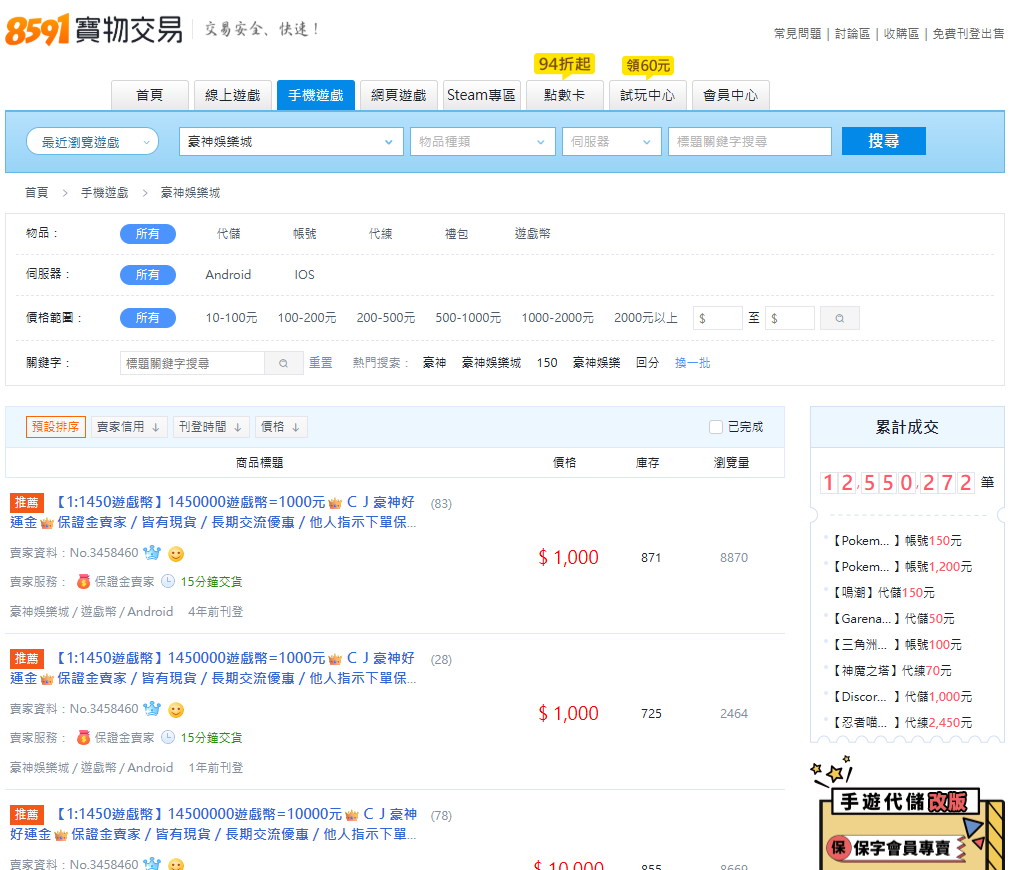Screen dimensions: 1011x870
Task: Click hot search term 回分
Action: (x=647, y=362)
